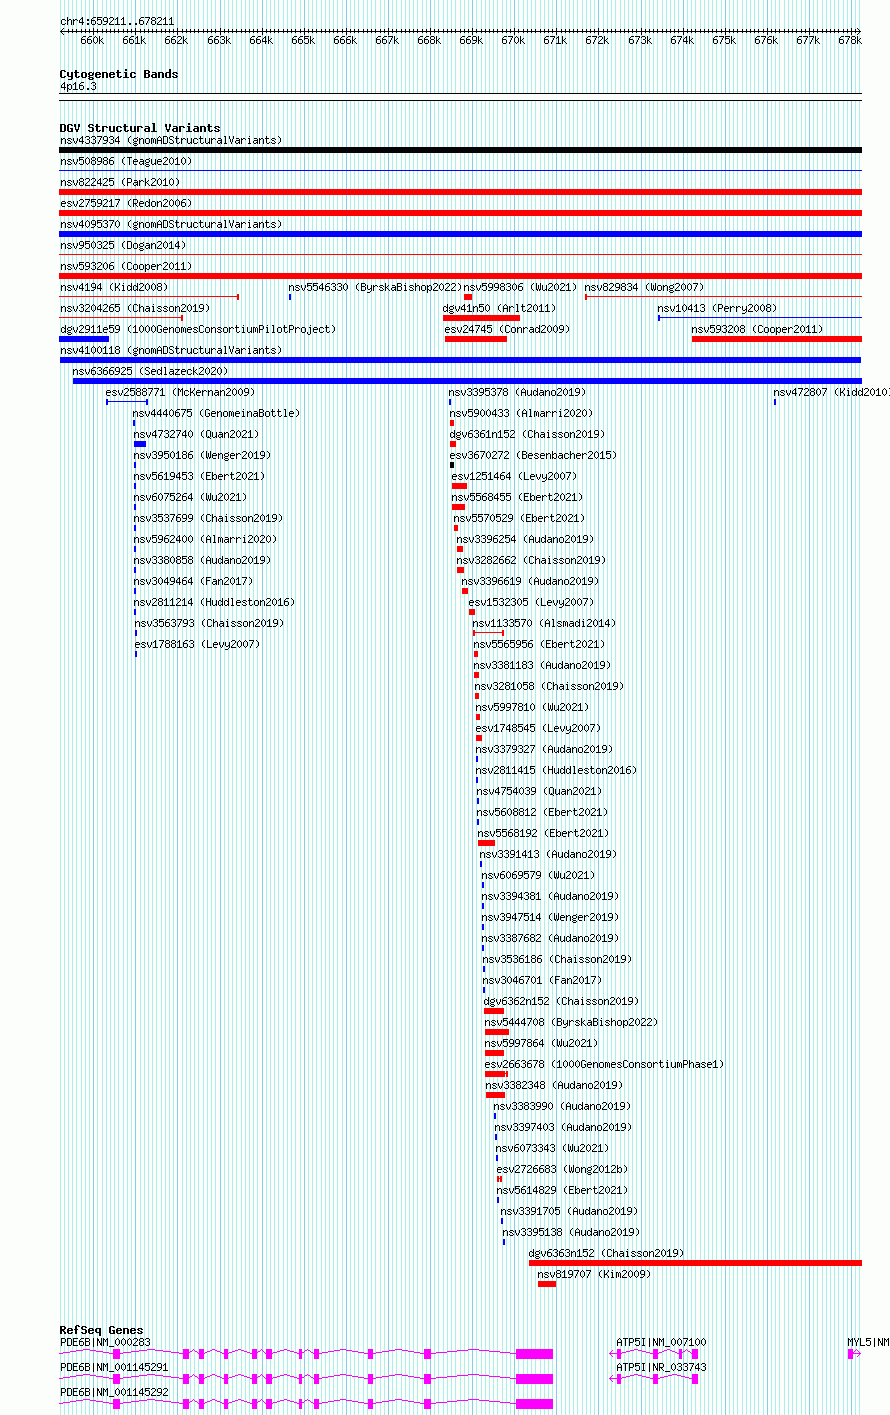
Task: Open dgv2911e59 1000GenomesConsortiumPilotProject variant
Action: tap(198, 329)
